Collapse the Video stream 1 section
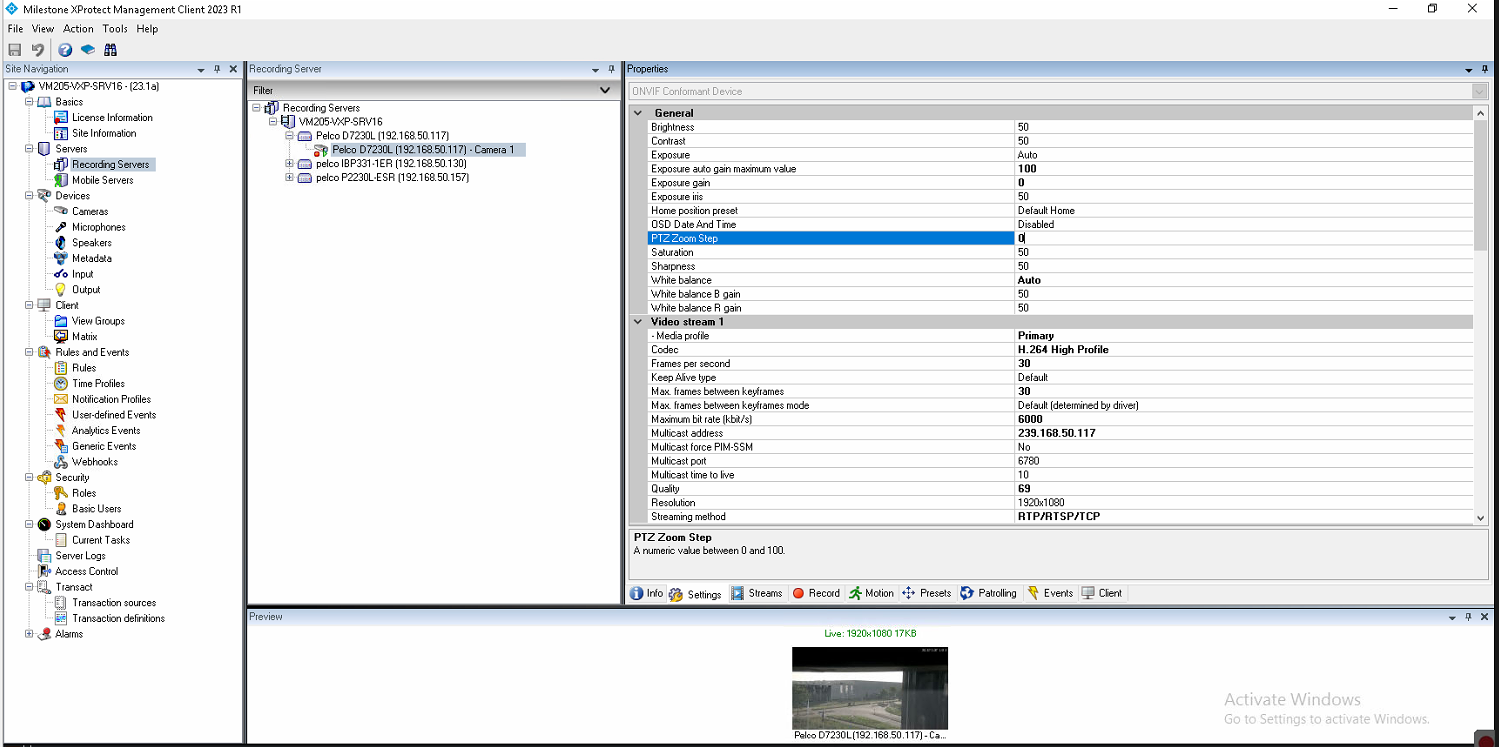Image resolution: width=1499 pixels, height=747 pixels. (x=637, y=322)
